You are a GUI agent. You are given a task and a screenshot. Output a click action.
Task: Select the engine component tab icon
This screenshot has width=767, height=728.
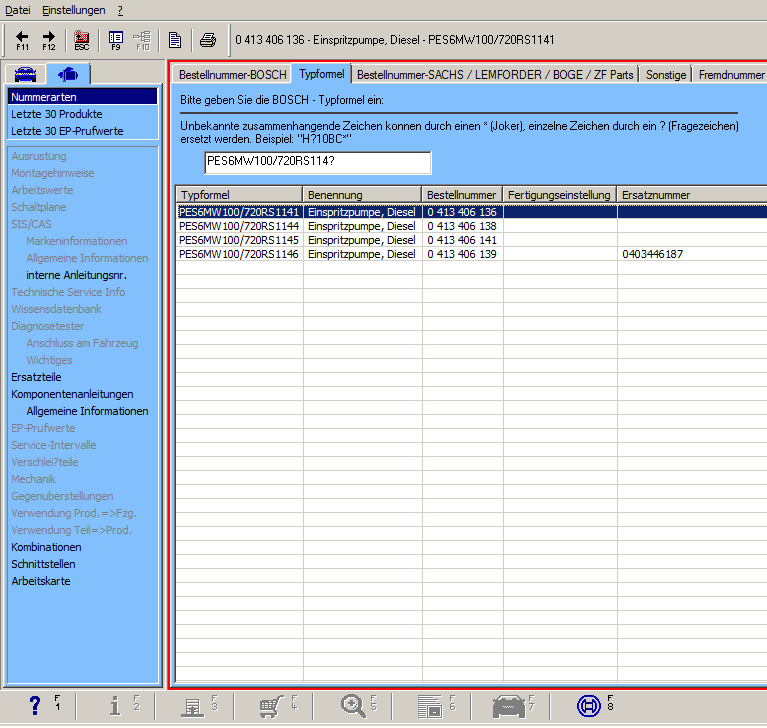coord(68,74)
